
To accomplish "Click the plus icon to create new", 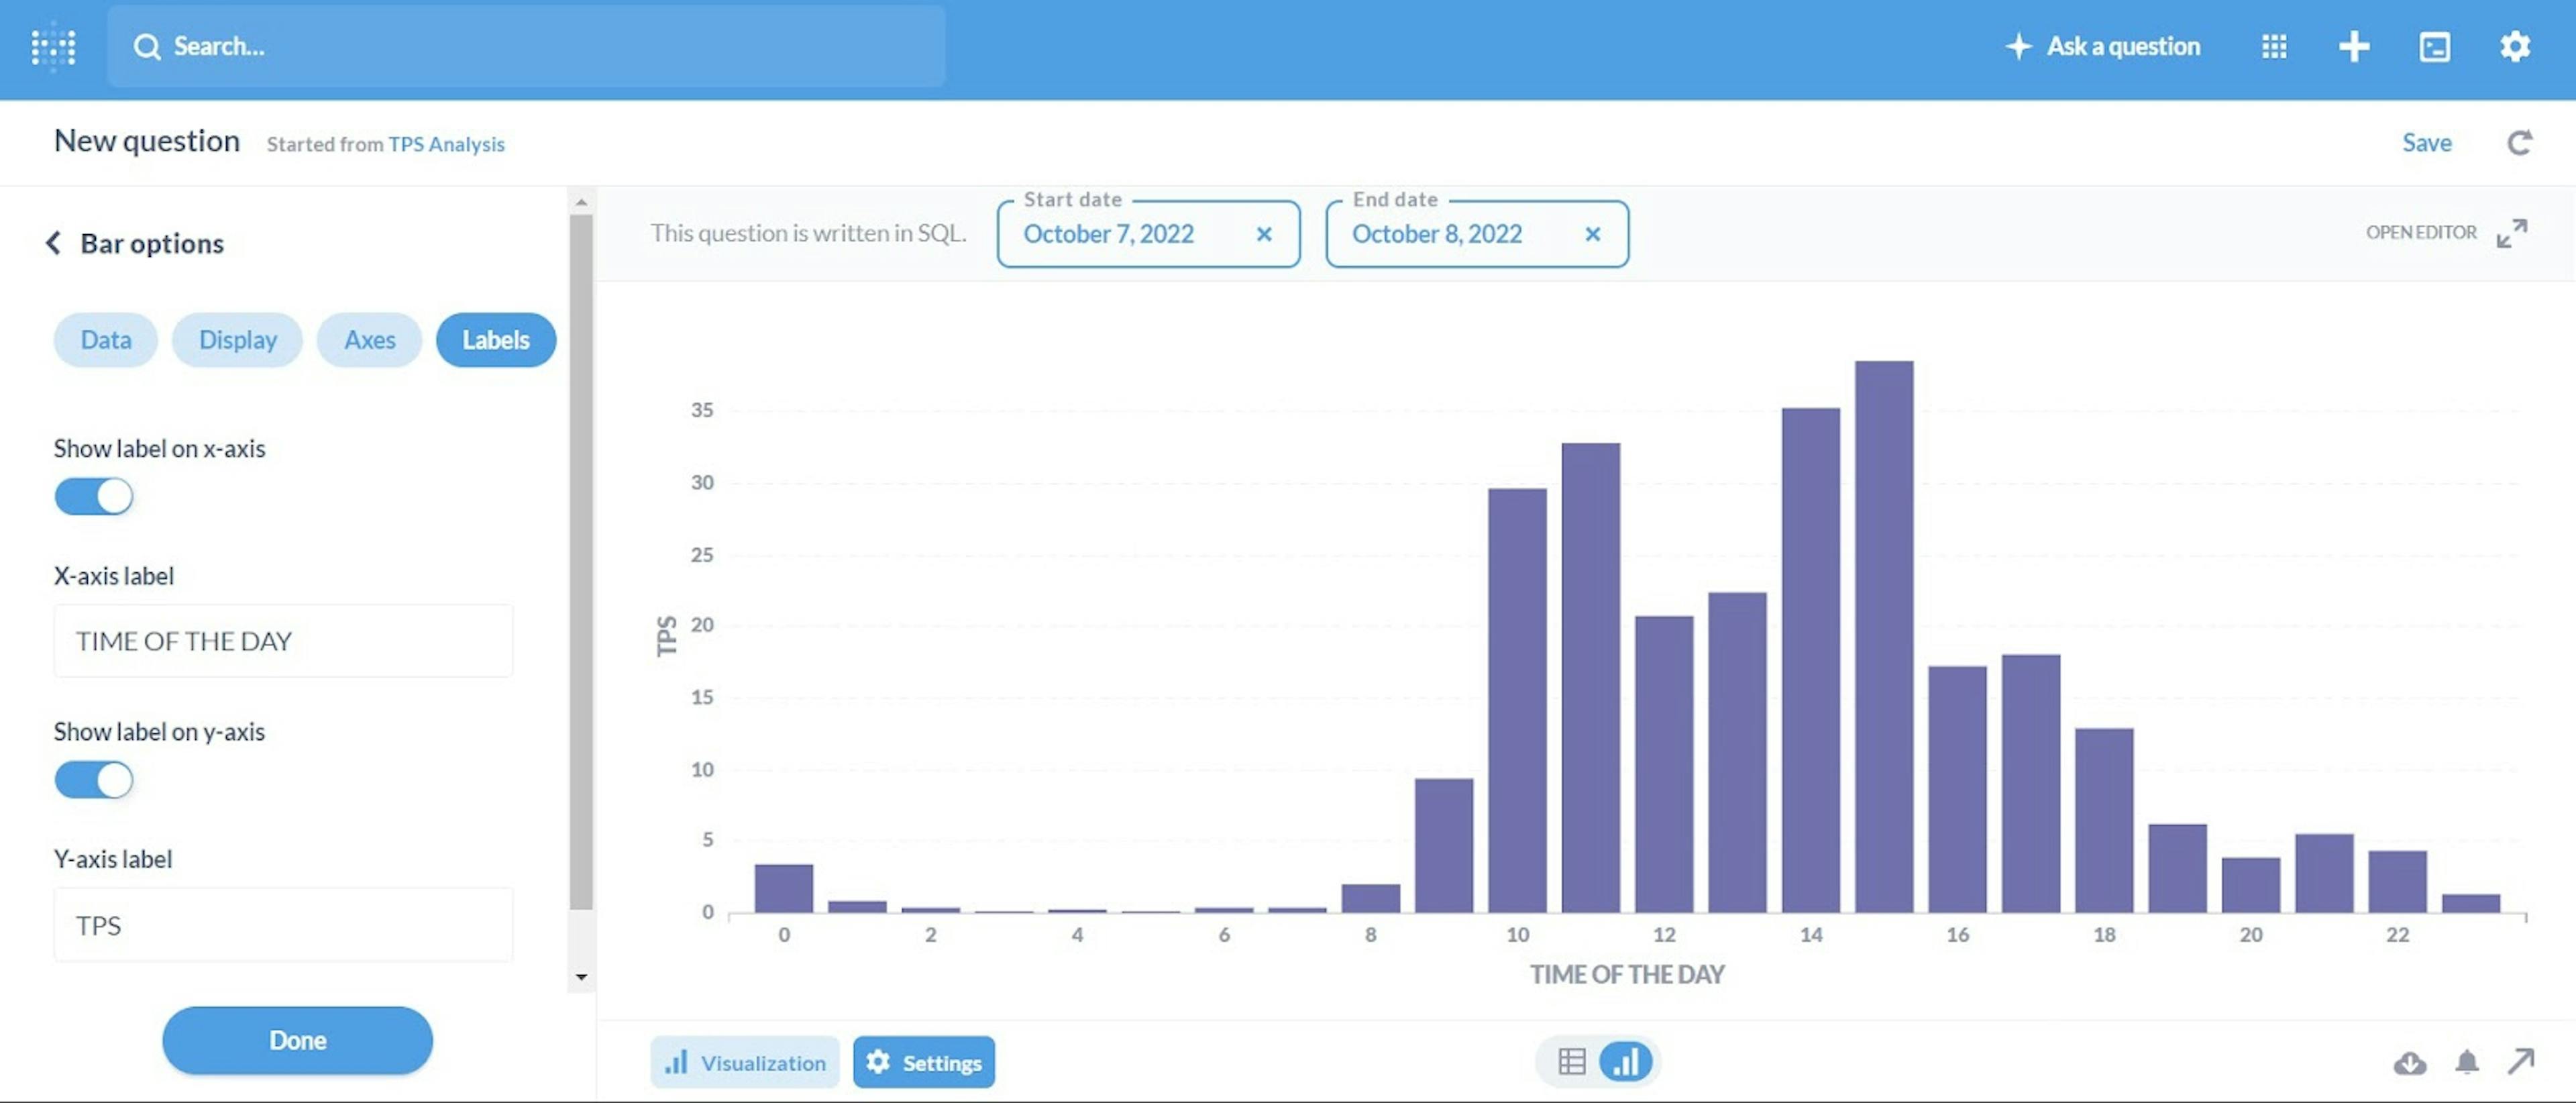I will coord(2354,47).
